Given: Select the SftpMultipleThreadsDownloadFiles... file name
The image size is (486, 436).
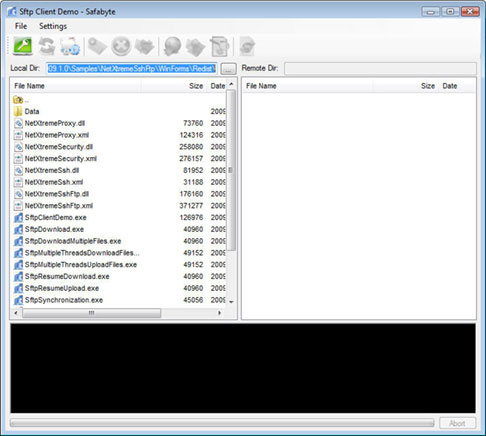Looking at the screenshot, I should [x=82, y=253].
